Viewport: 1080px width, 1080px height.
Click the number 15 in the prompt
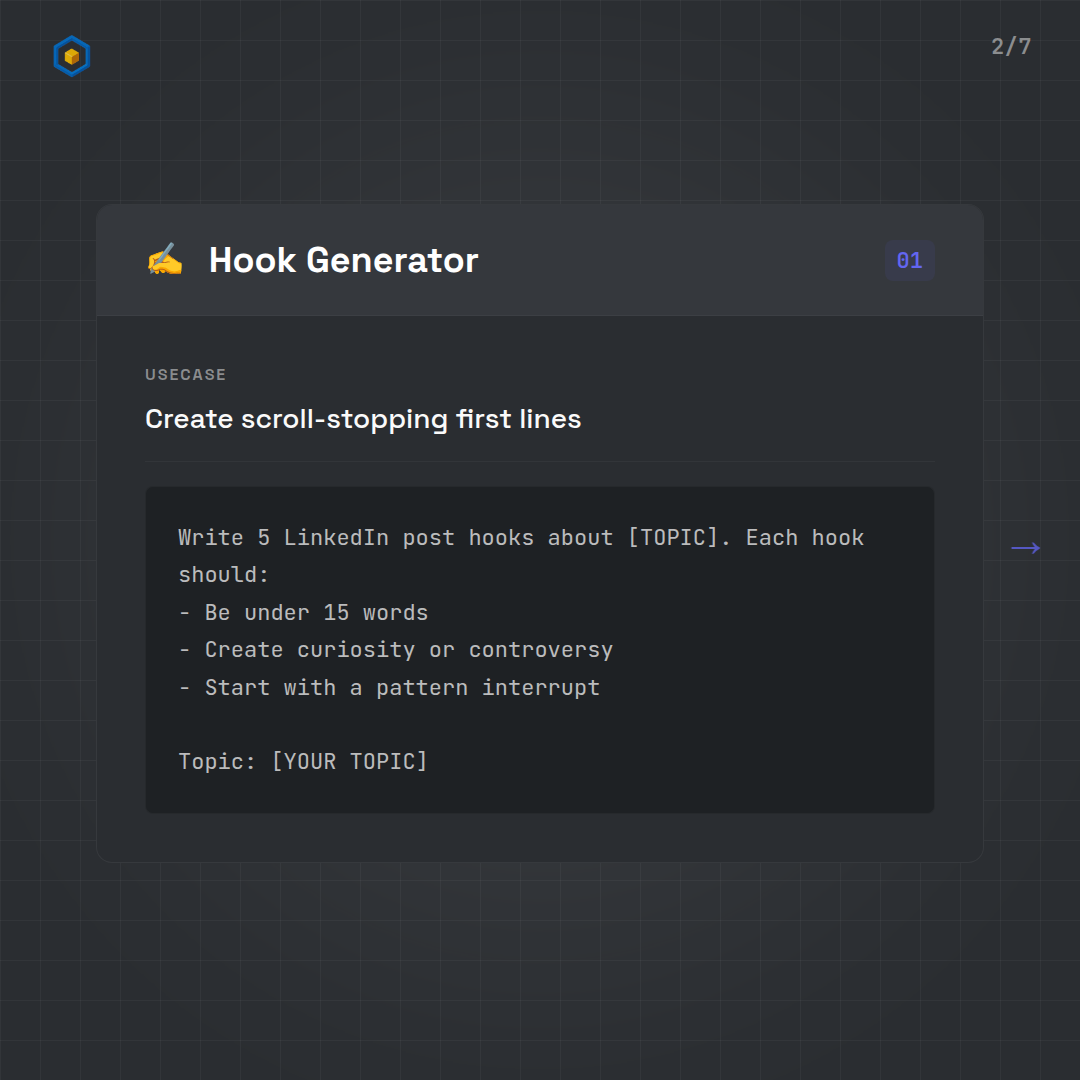coord(336,613)
